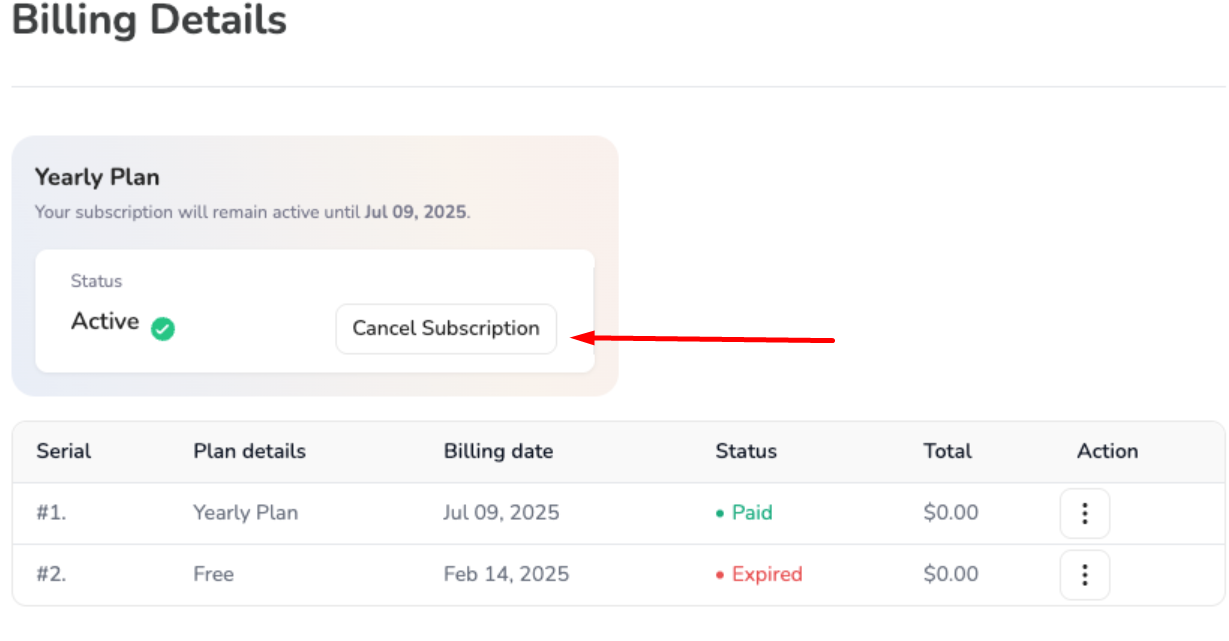
Task: Click the Jul 09, 2025 billing date cell
Action: tap(501, 513)
